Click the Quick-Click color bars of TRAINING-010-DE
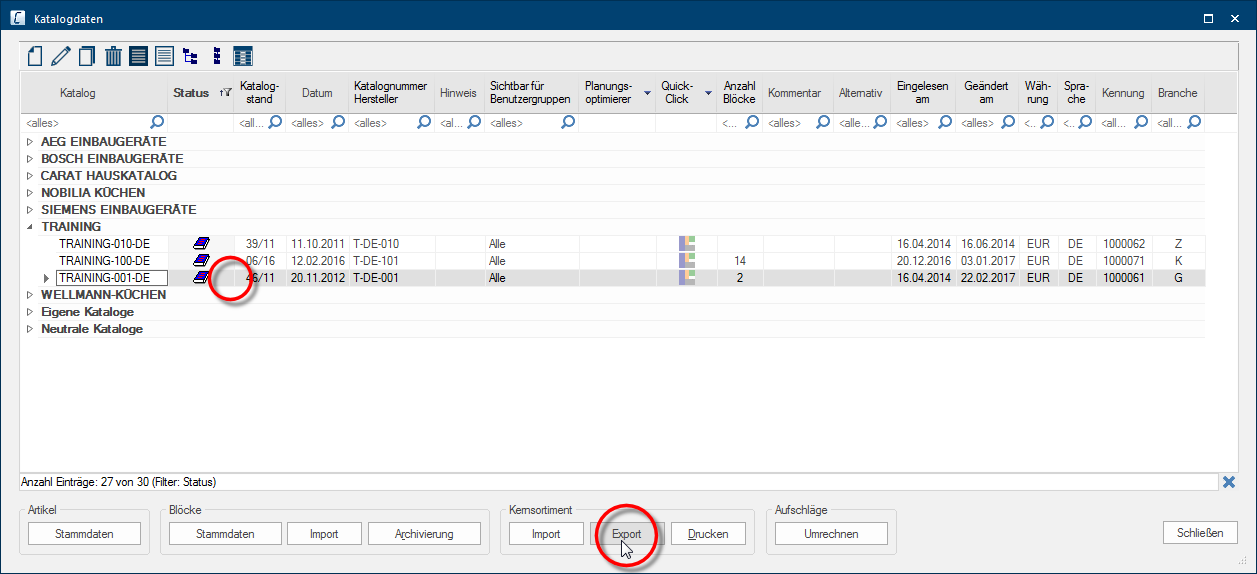Viewport: 1257px width, 574px height. coord(687,244)
